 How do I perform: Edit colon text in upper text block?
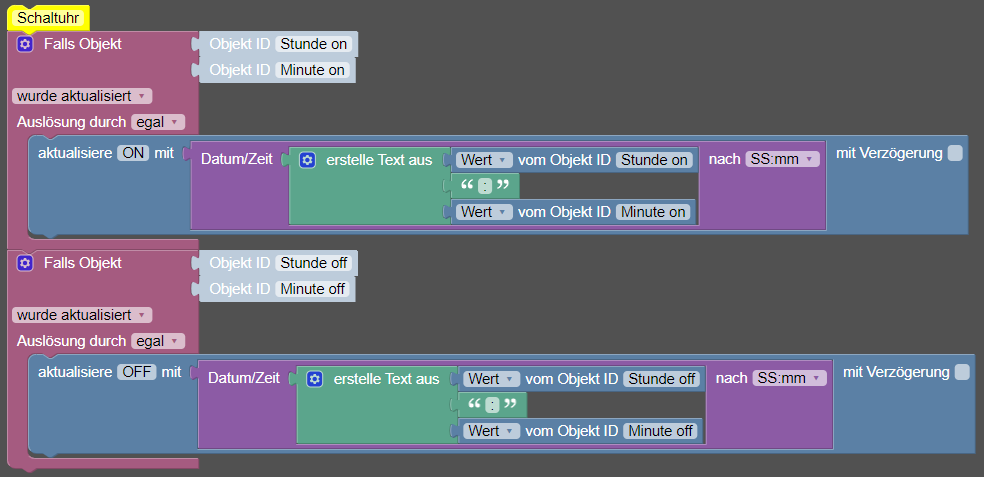coord(485,187)
